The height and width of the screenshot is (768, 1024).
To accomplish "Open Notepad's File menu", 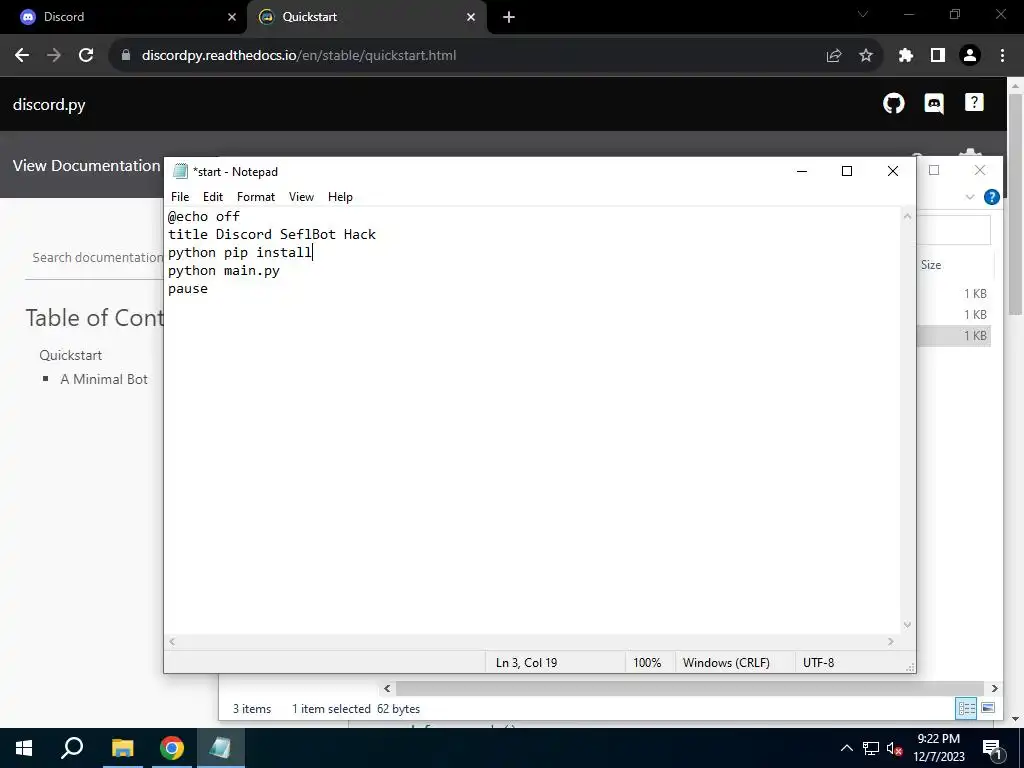I will pyautogui.click(x=180, y=197).
